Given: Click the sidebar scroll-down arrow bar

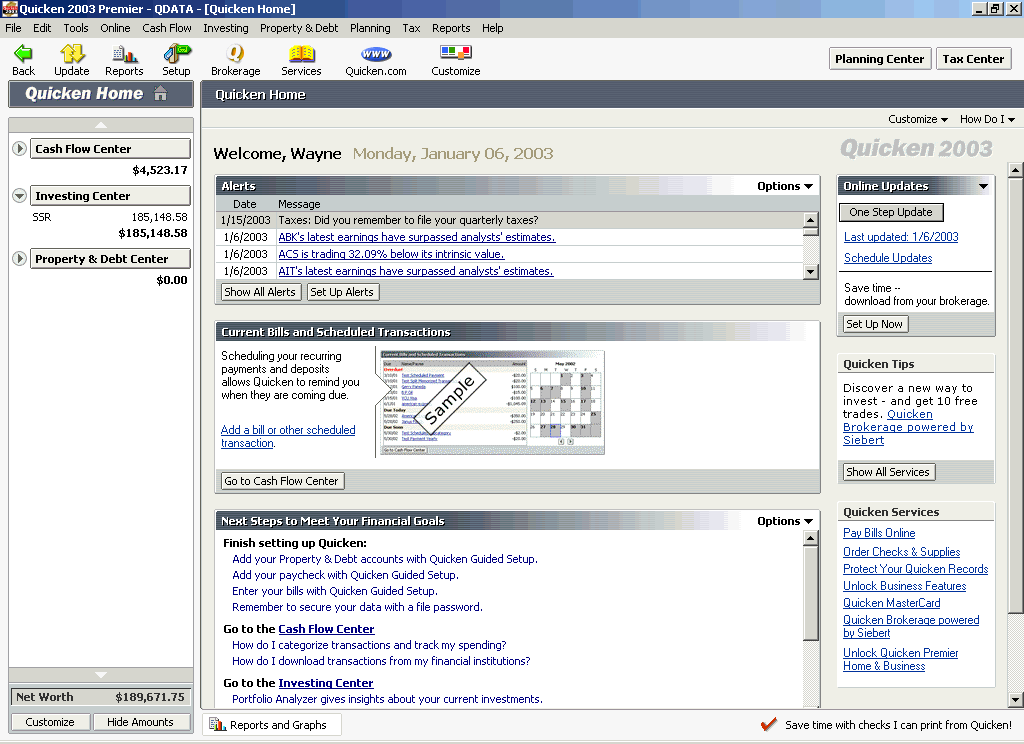Looking at the screenshot, I should [101, 675].
